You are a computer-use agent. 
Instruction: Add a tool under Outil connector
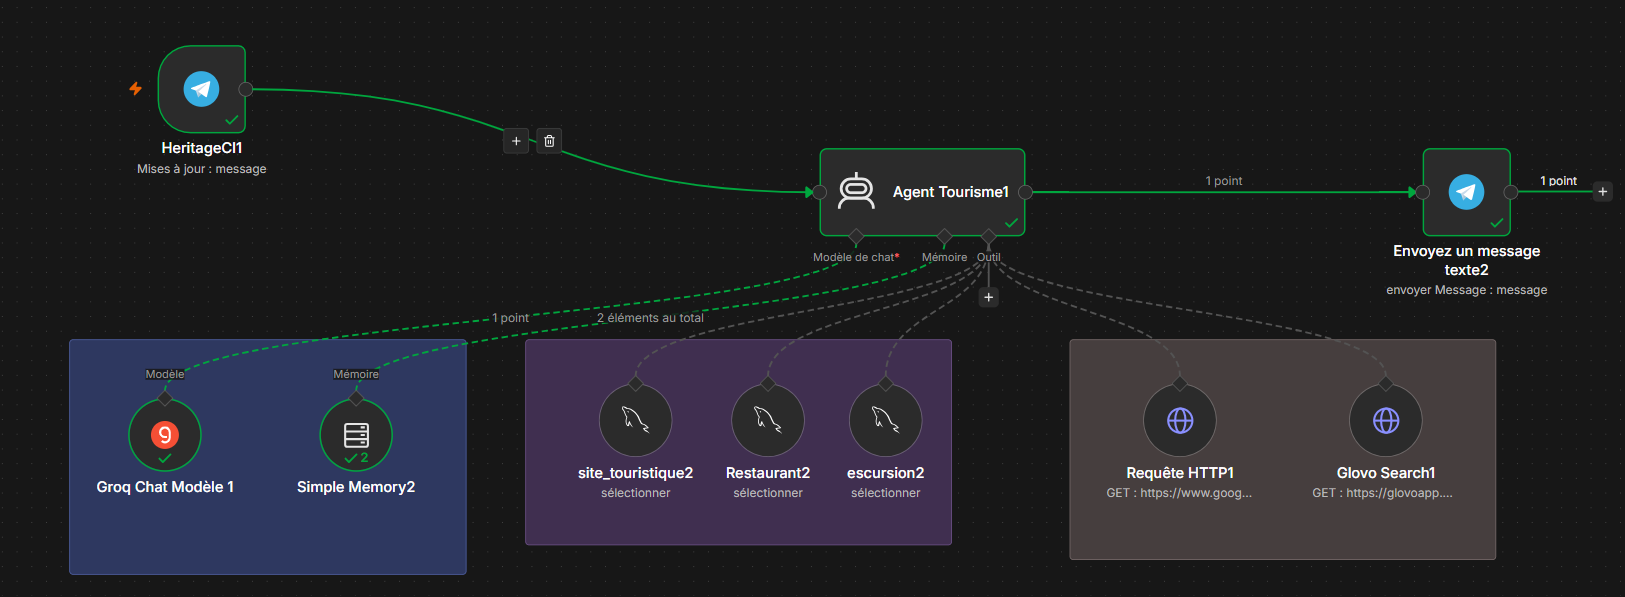(989, 297)
